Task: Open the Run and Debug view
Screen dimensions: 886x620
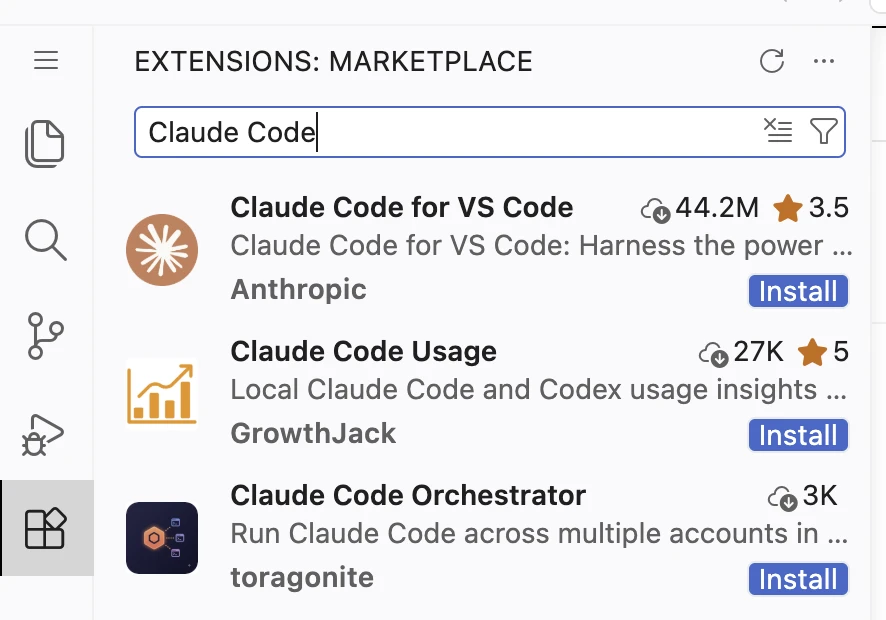Action: tap(43, 435)
